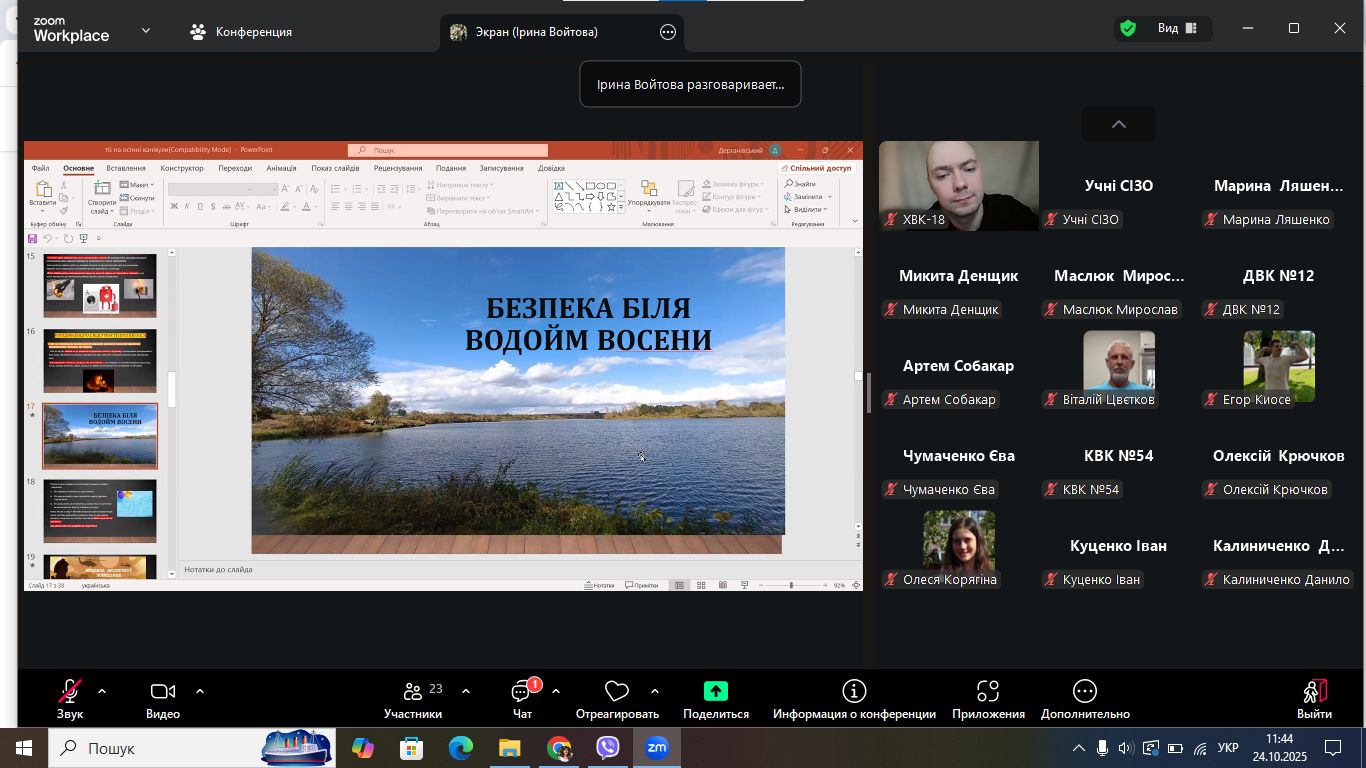Image resolution: width=1366 pixels, height=768 pixels.
Task: Open the Chat panel icon
Action: pyautogui.click(x=521, y=692)
